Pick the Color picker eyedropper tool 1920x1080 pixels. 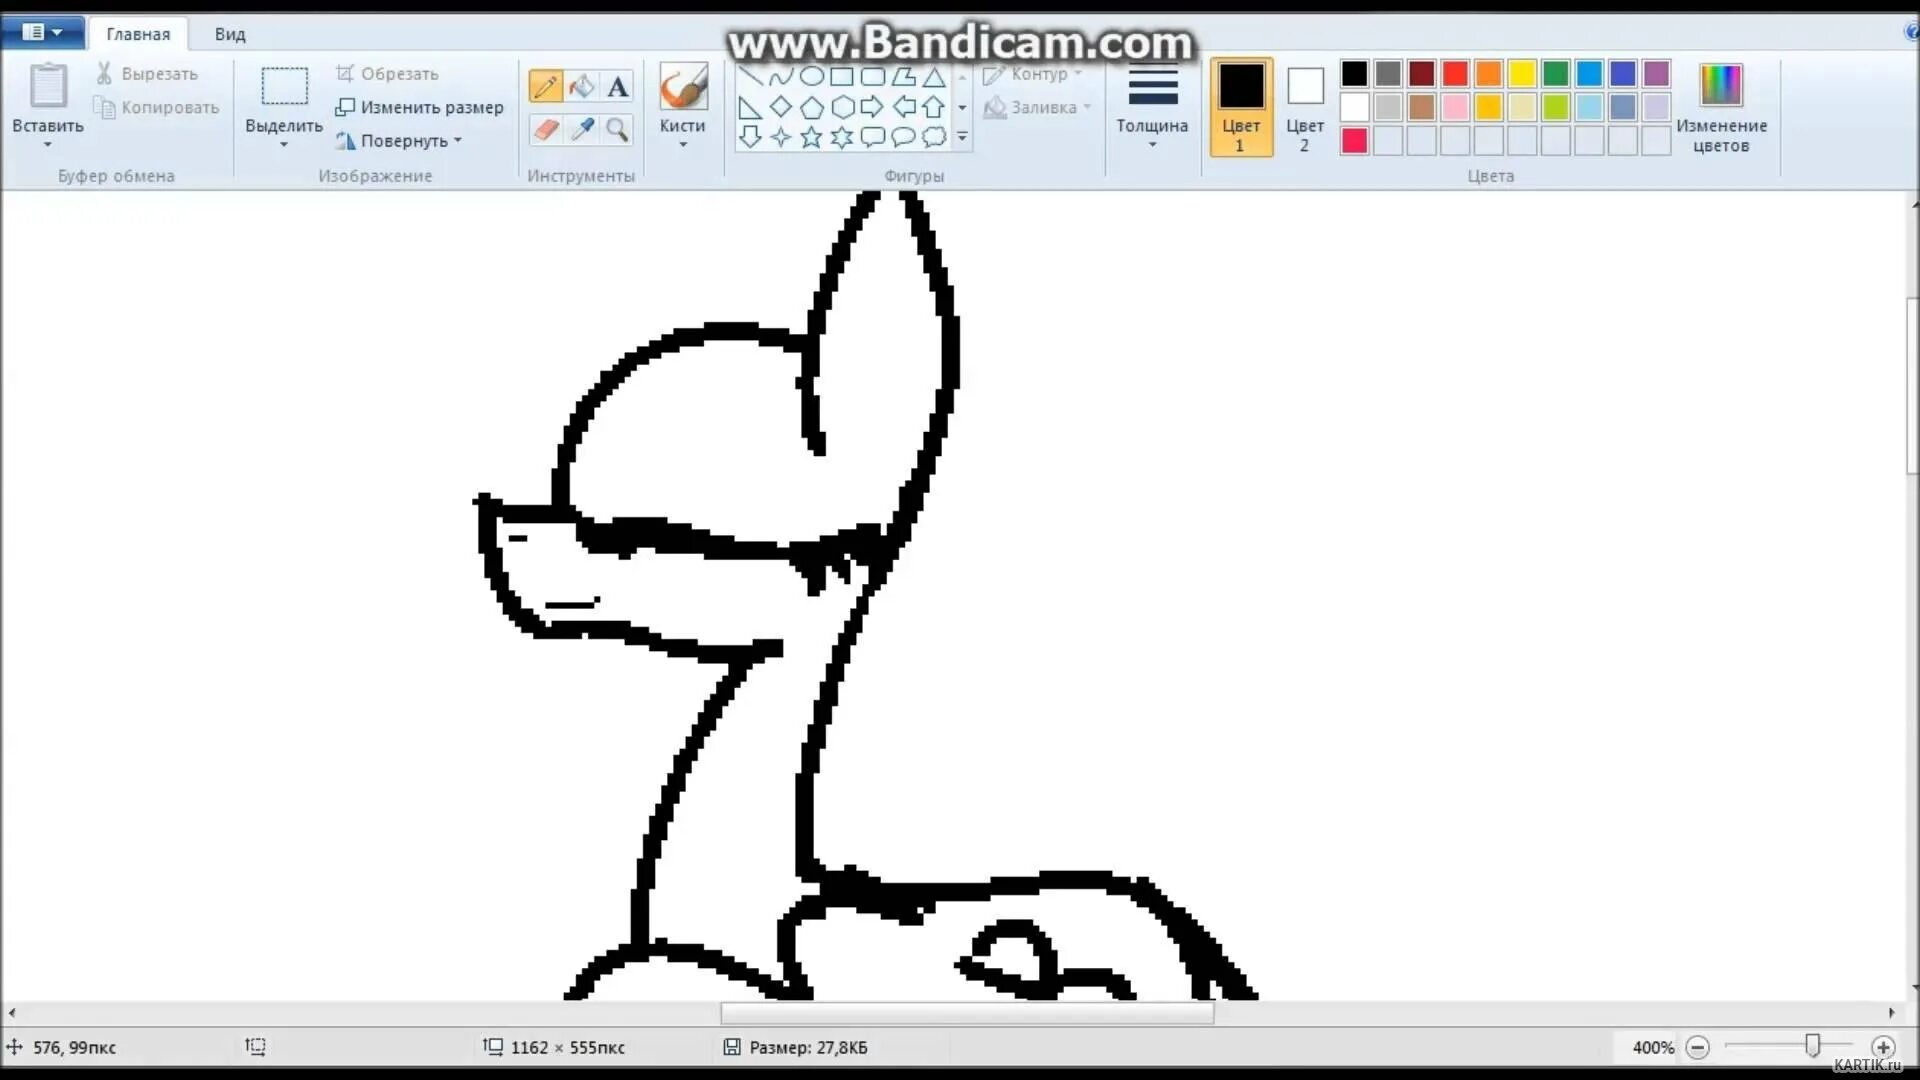[x=581, y=129]
